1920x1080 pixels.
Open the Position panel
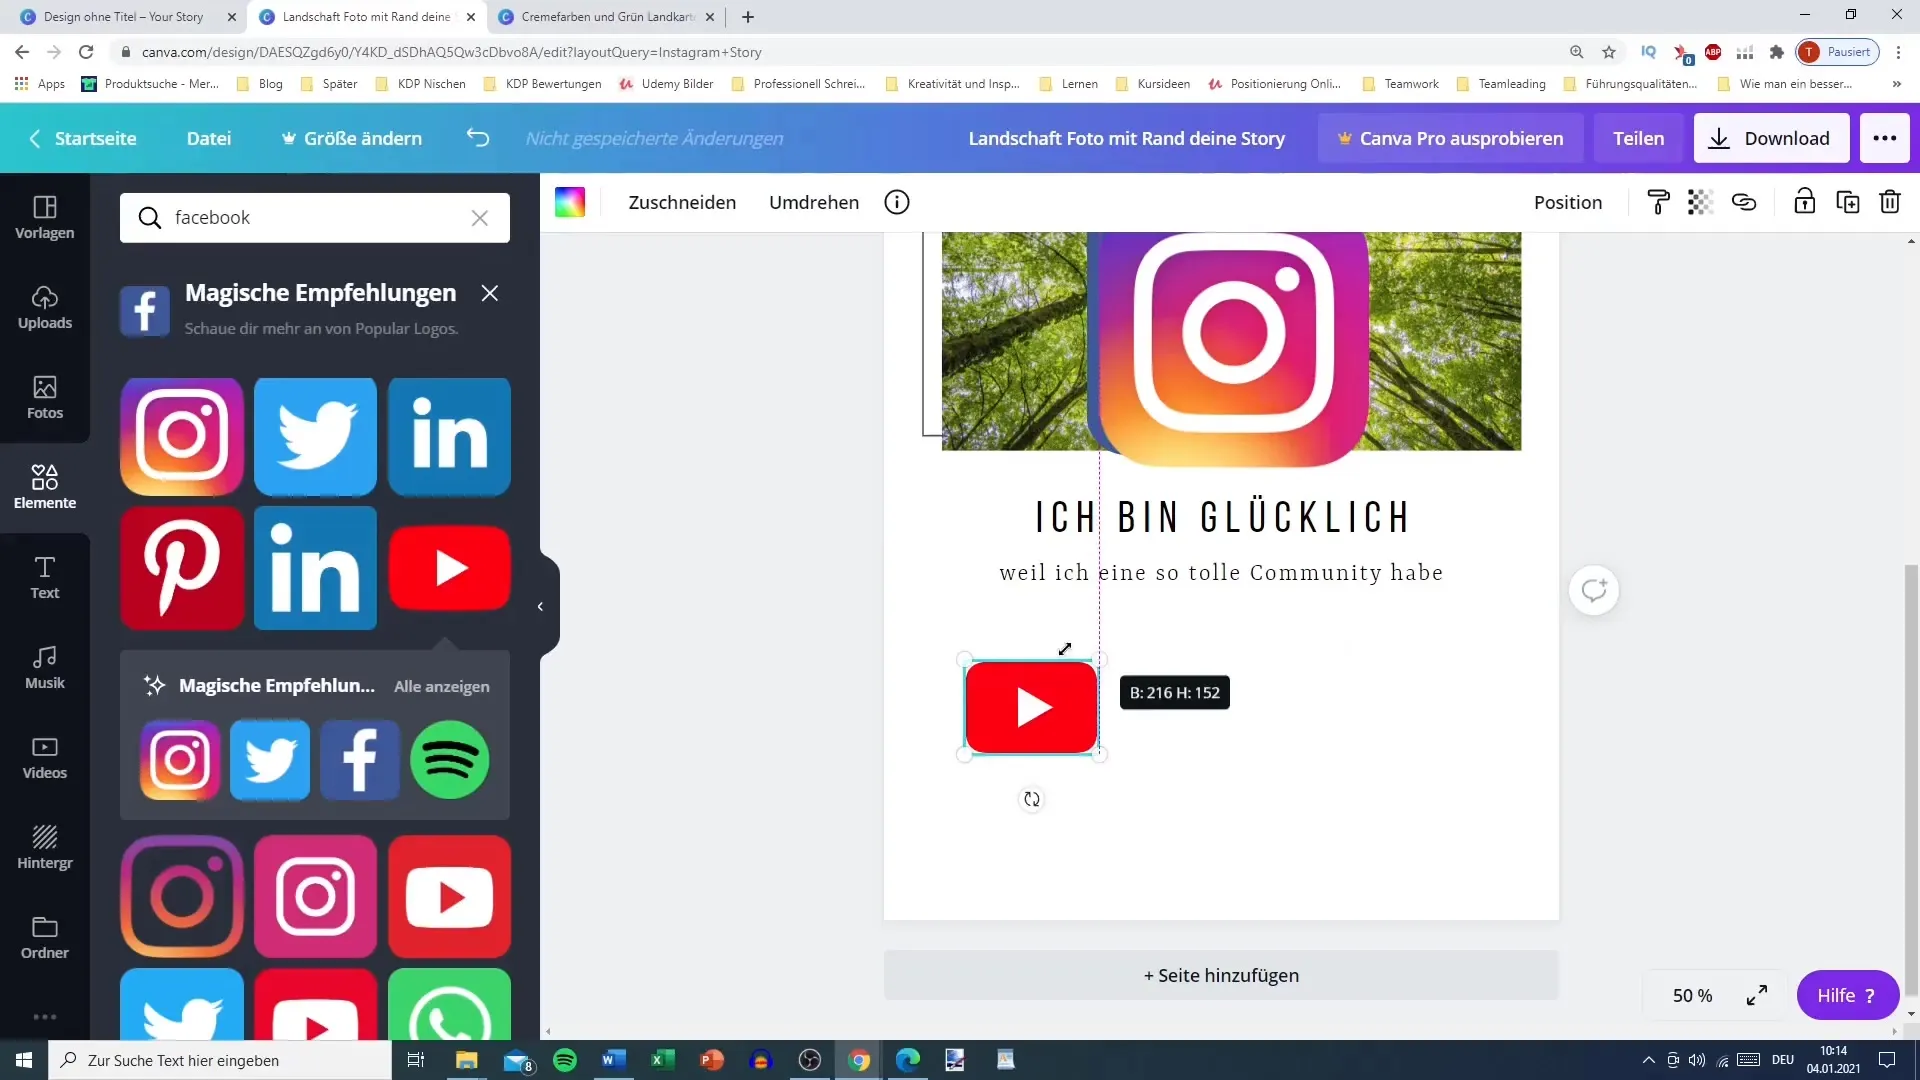[x=1568, y=202]
